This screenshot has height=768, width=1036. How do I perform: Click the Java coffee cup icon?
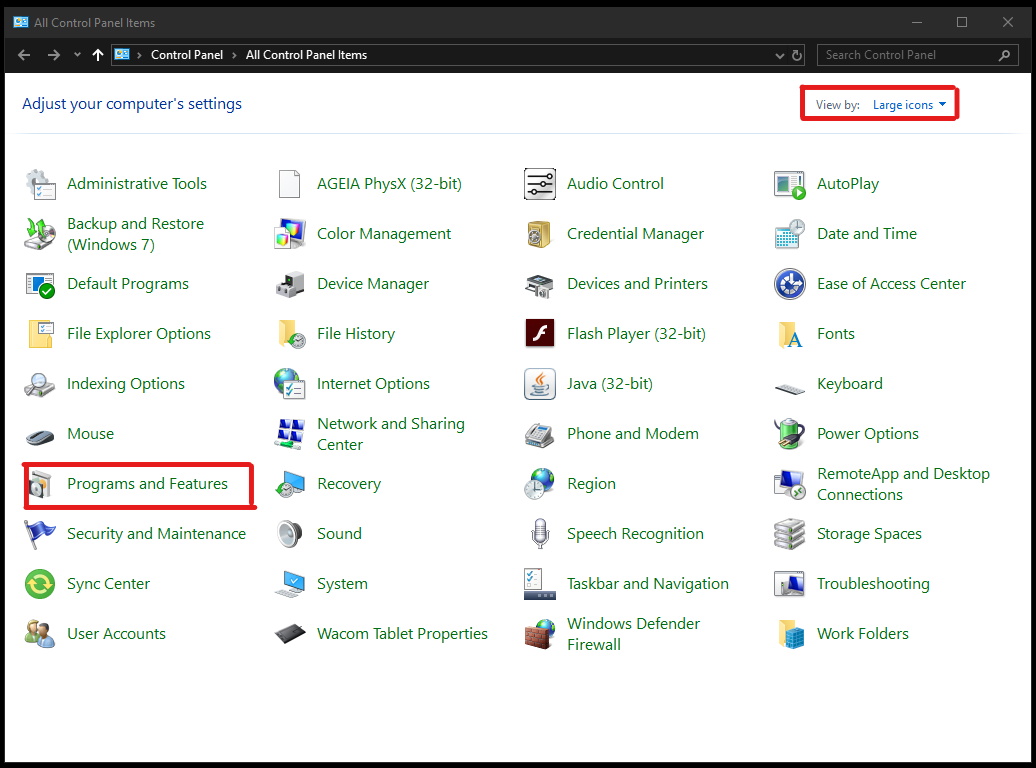540,384
